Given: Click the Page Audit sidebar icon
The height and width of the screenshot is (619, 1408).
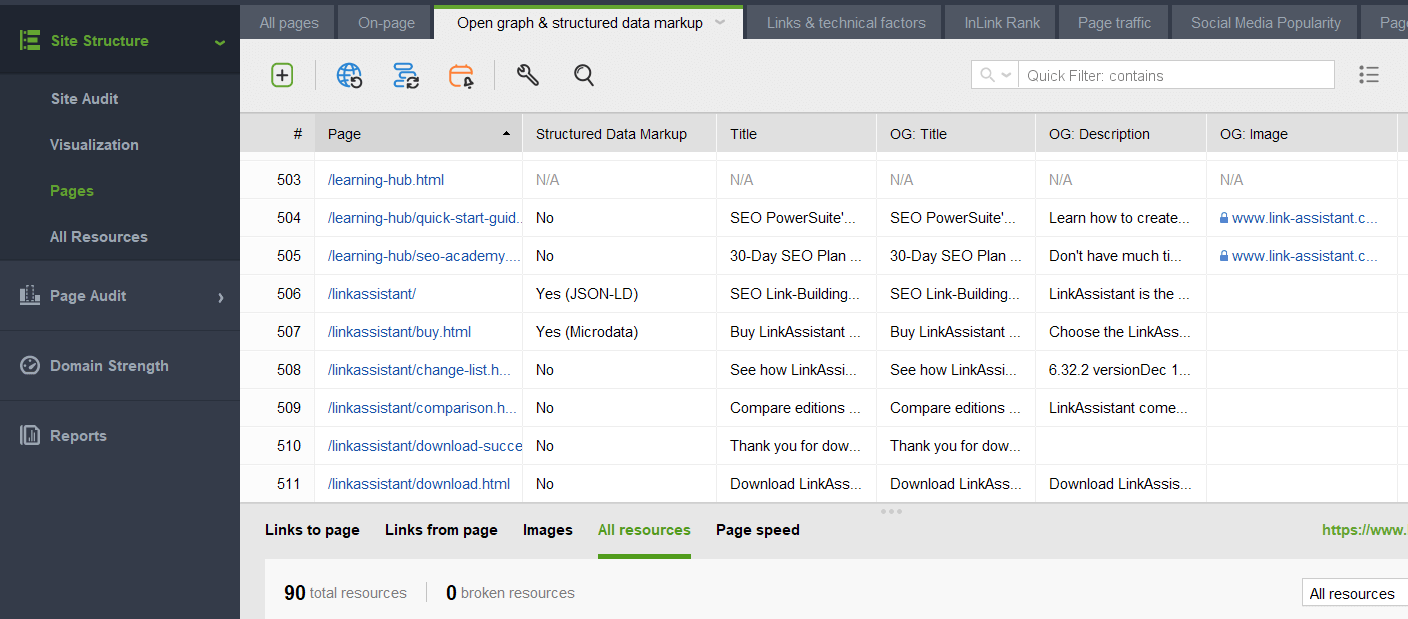Looking at the screenshot, I should tap(30, 296).
